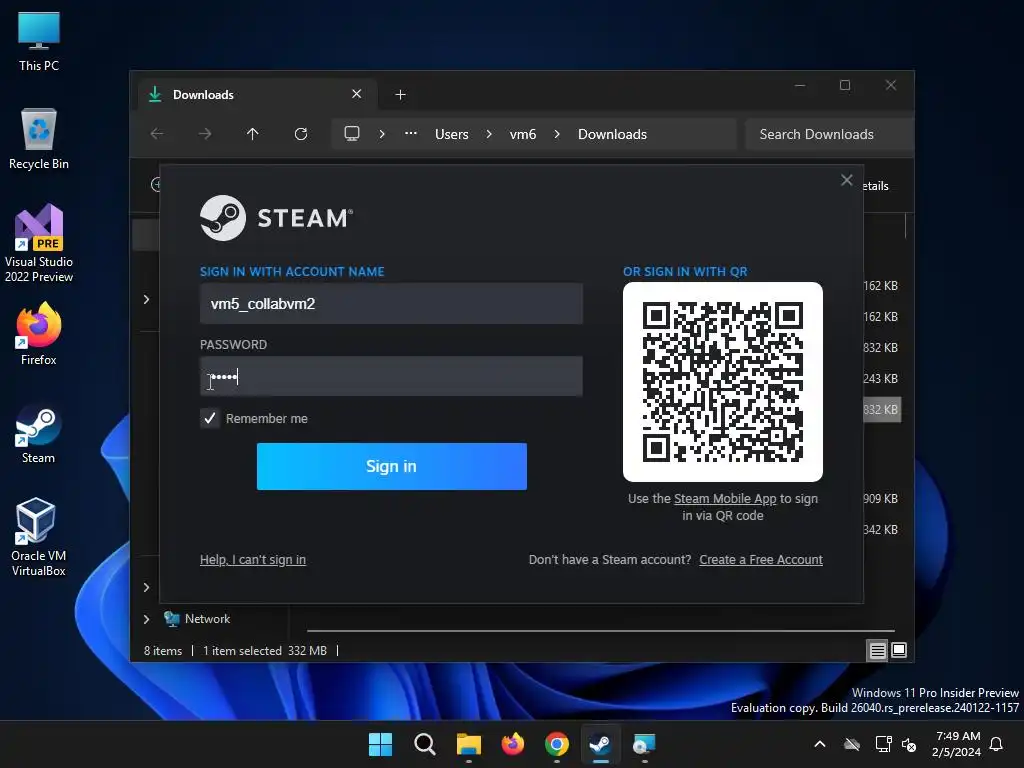The image size is (1024, 768).
Task: Show hidden breadcrumb path with ellipsis
Action: tap(411, 133)
